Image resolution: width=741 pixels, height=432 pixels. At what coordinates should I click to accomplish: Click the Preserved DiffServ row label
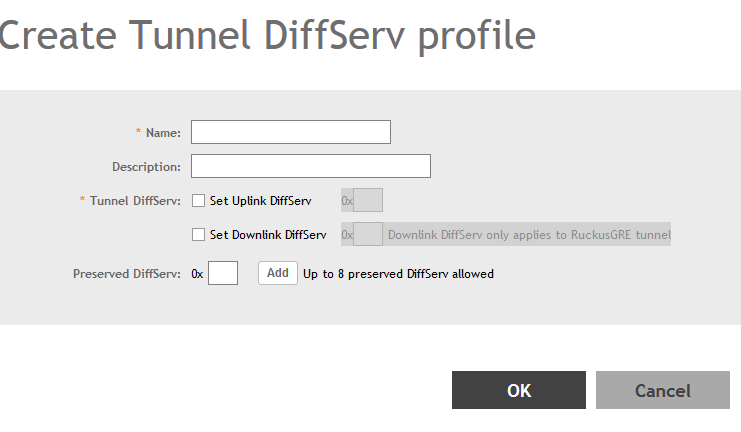[x=126, y=273]
